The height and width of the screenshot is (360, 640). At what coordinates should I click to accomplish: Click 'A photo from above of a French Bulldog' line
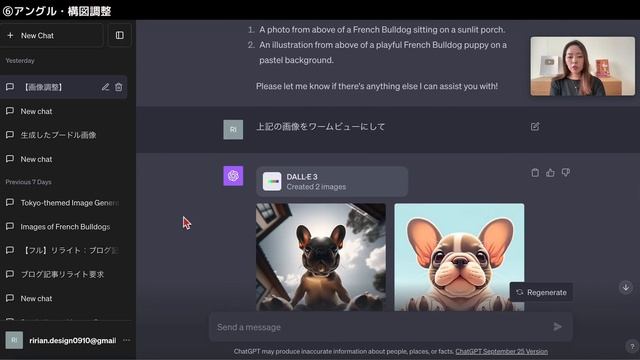click(382, 30)
